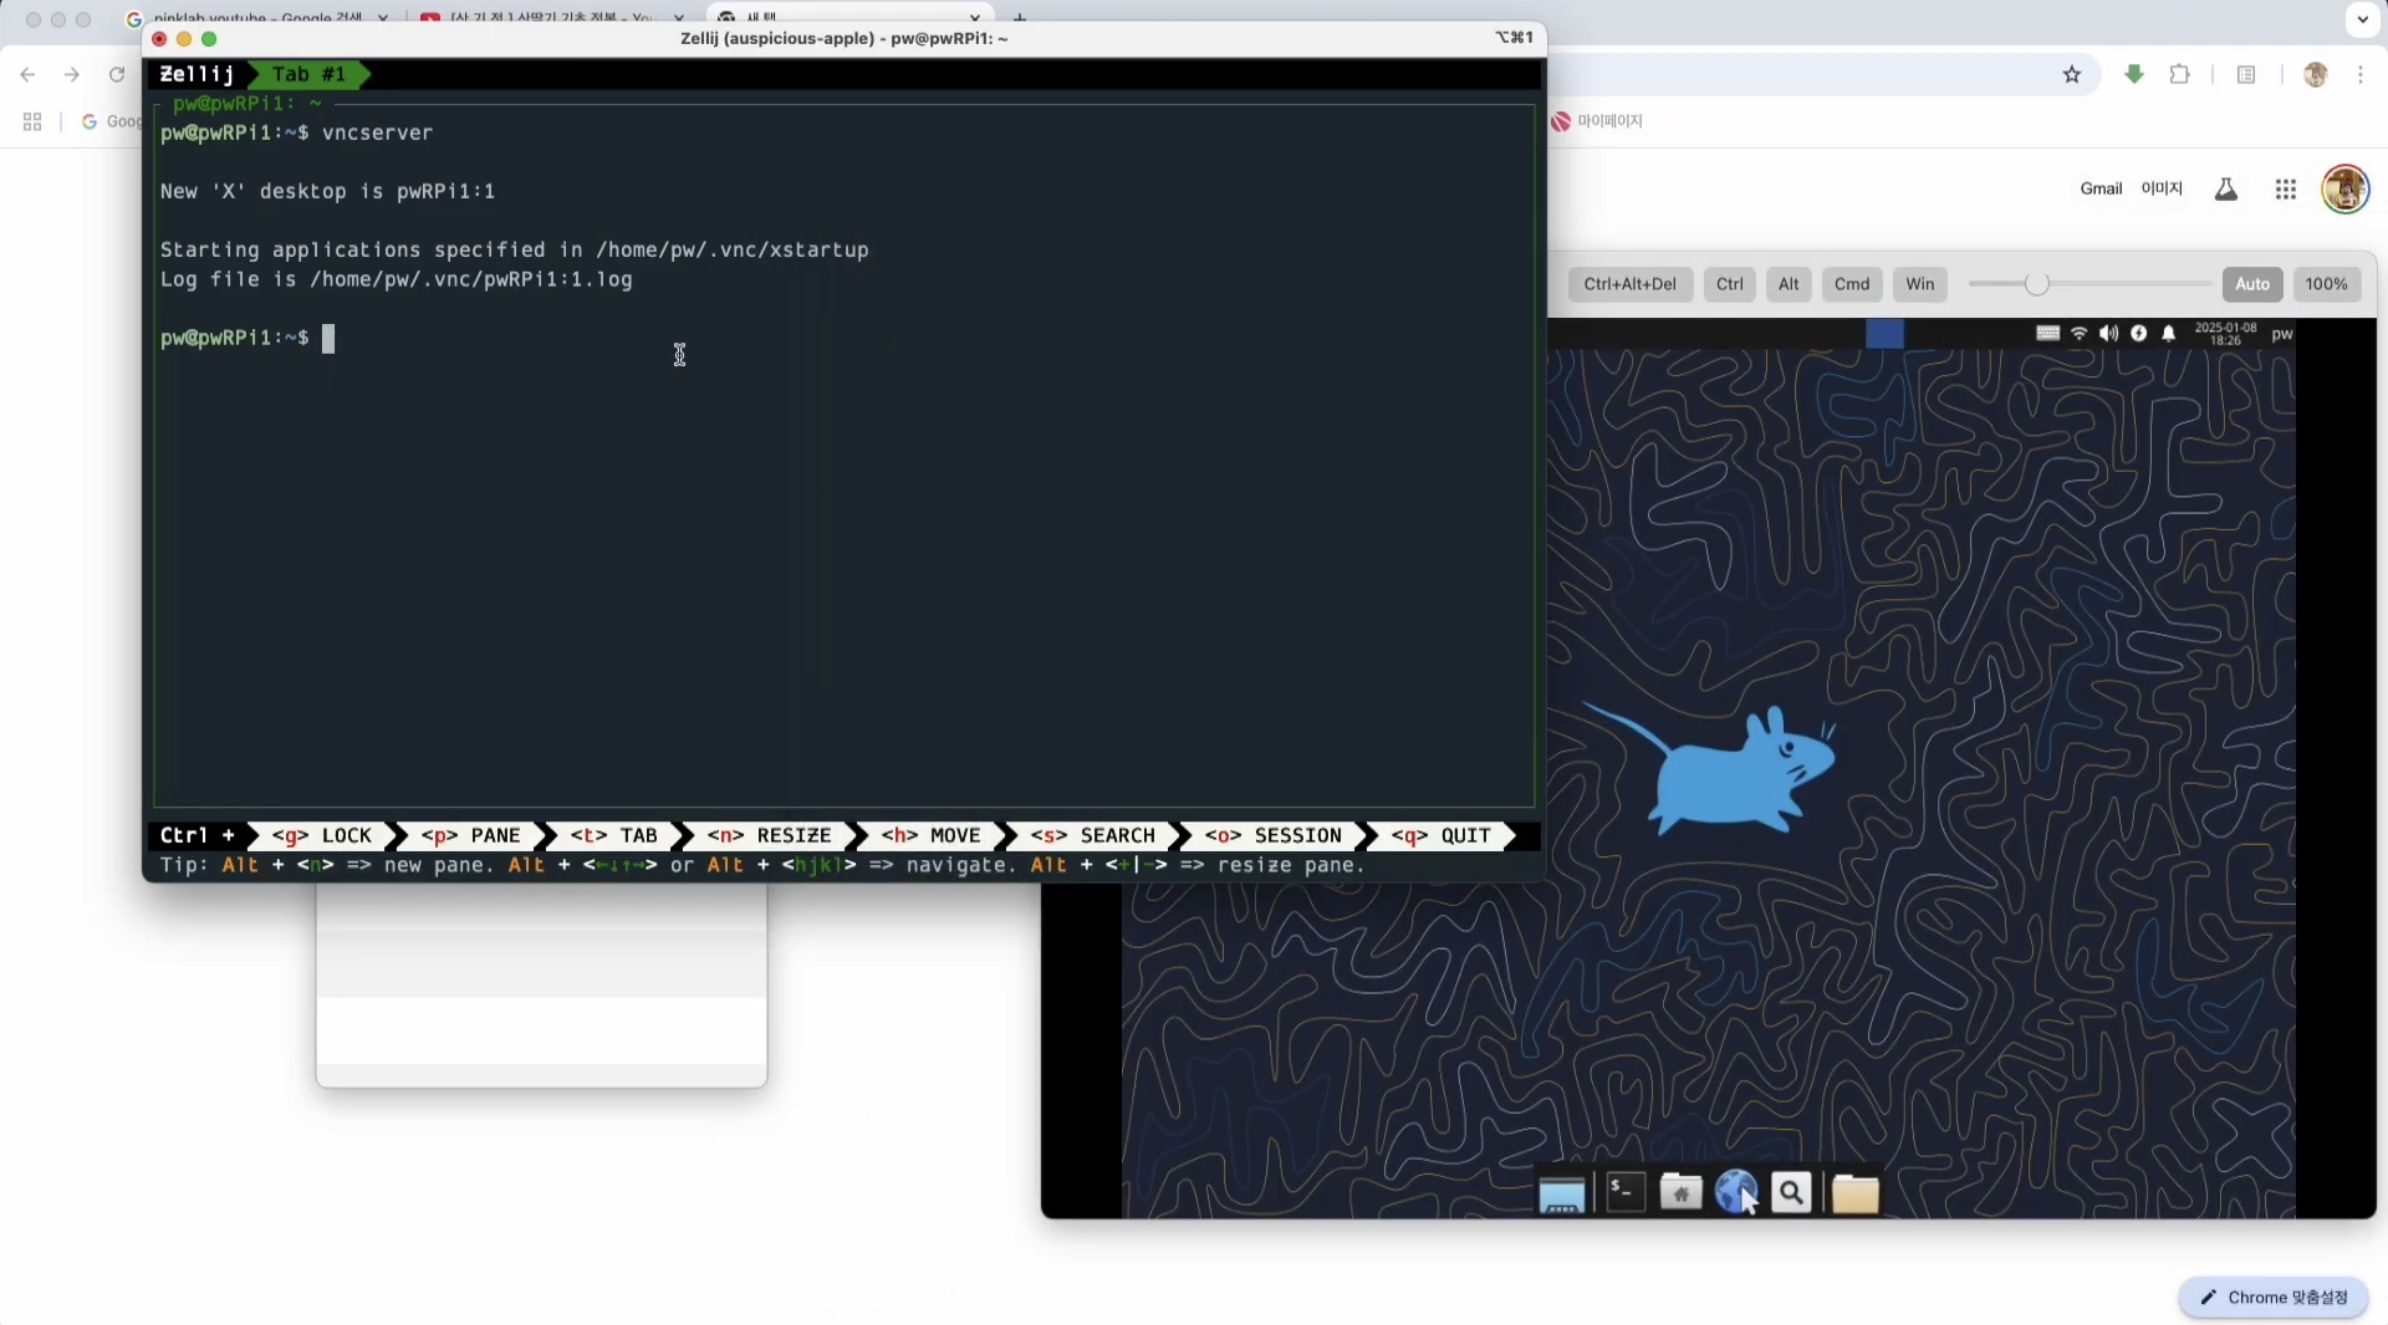
Task: Toggle the Alt modifier key button
Action: coord(1788,284)
